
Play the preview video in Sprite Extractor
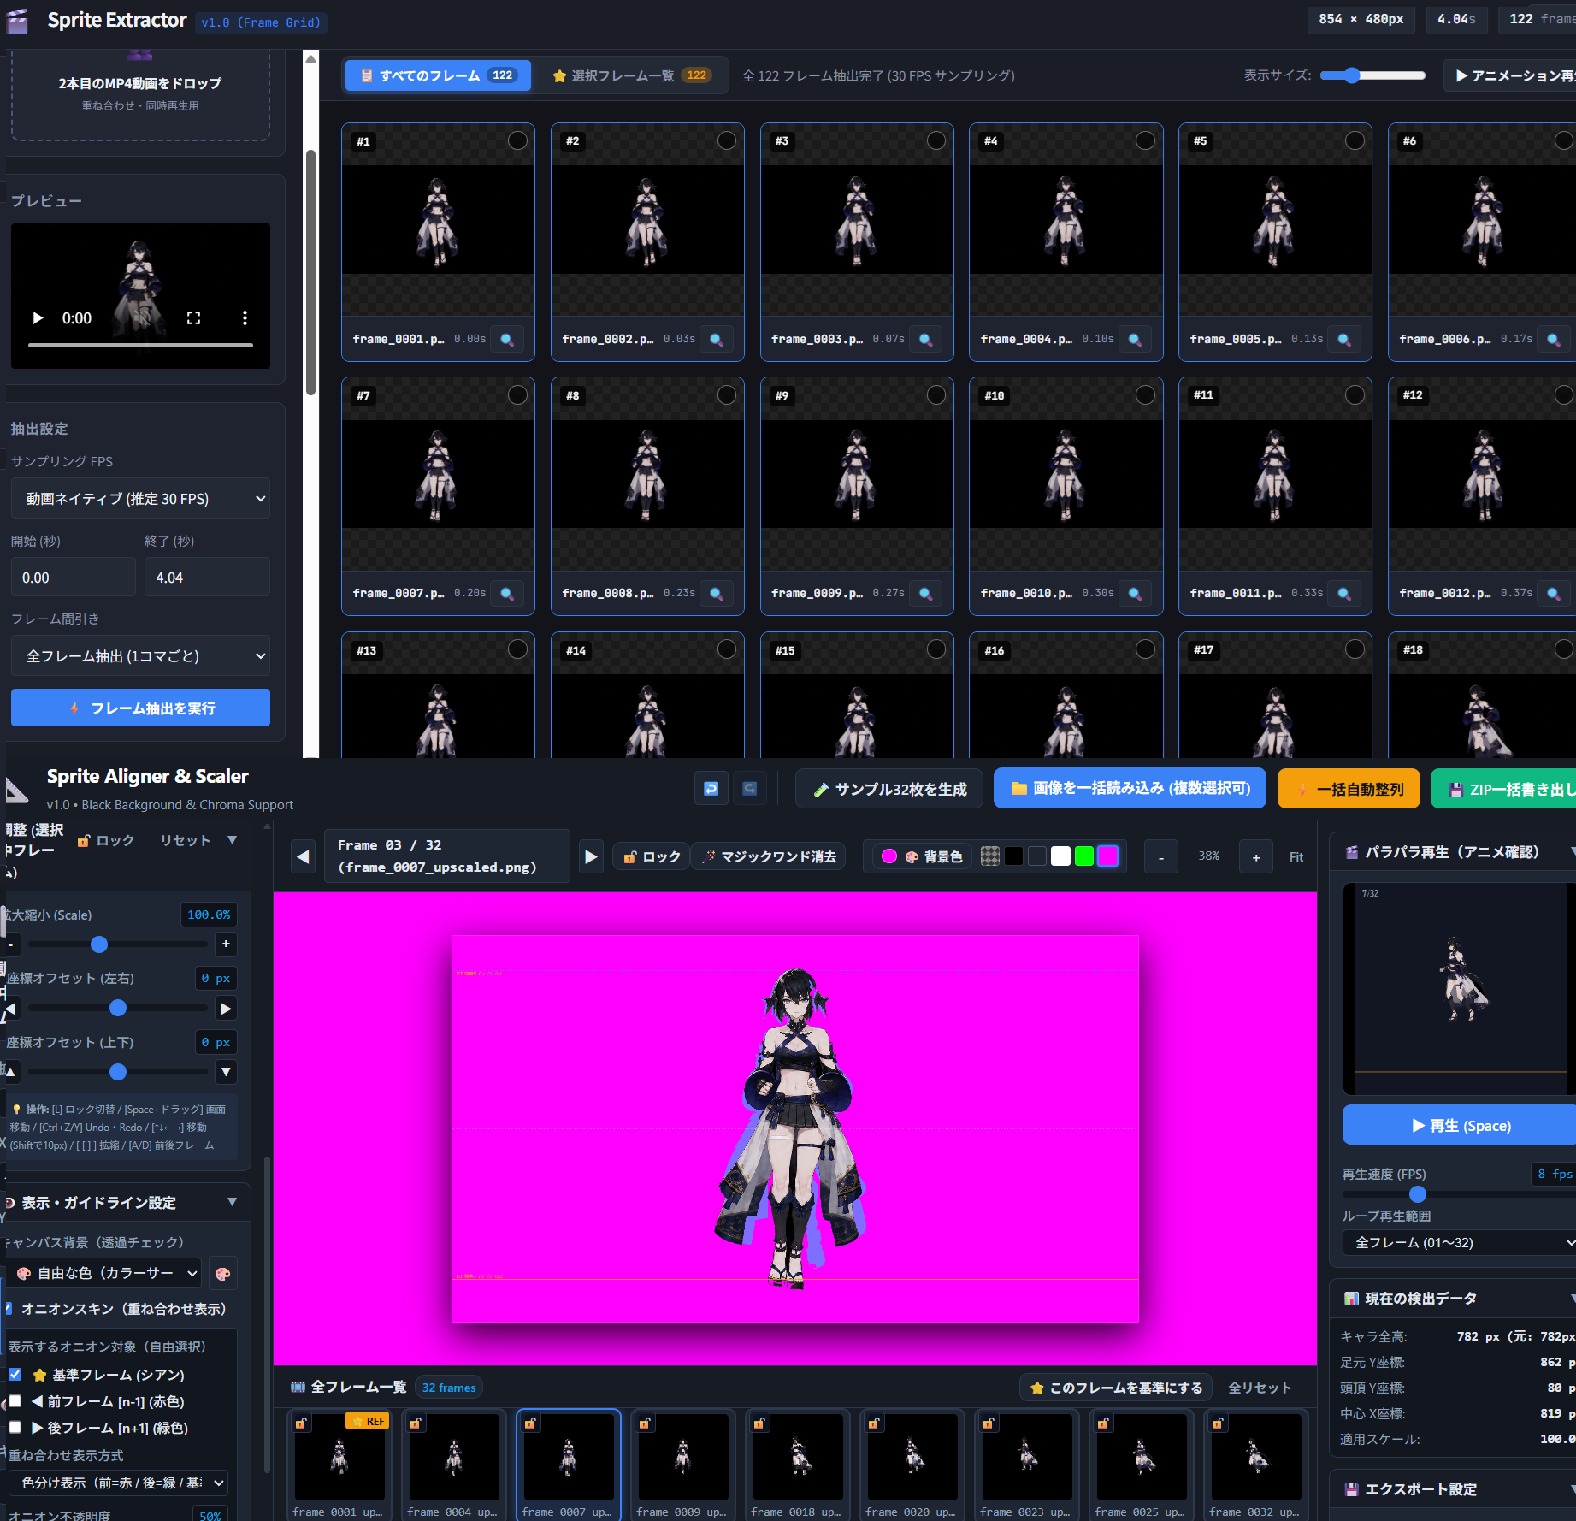[x=38, y=318]
